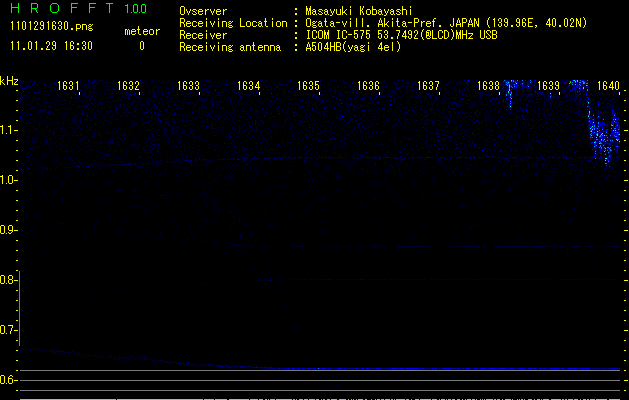This screenshot has height=400, width=629.
Task: Click the 1638 time marker
Action: tap(489, 86)
